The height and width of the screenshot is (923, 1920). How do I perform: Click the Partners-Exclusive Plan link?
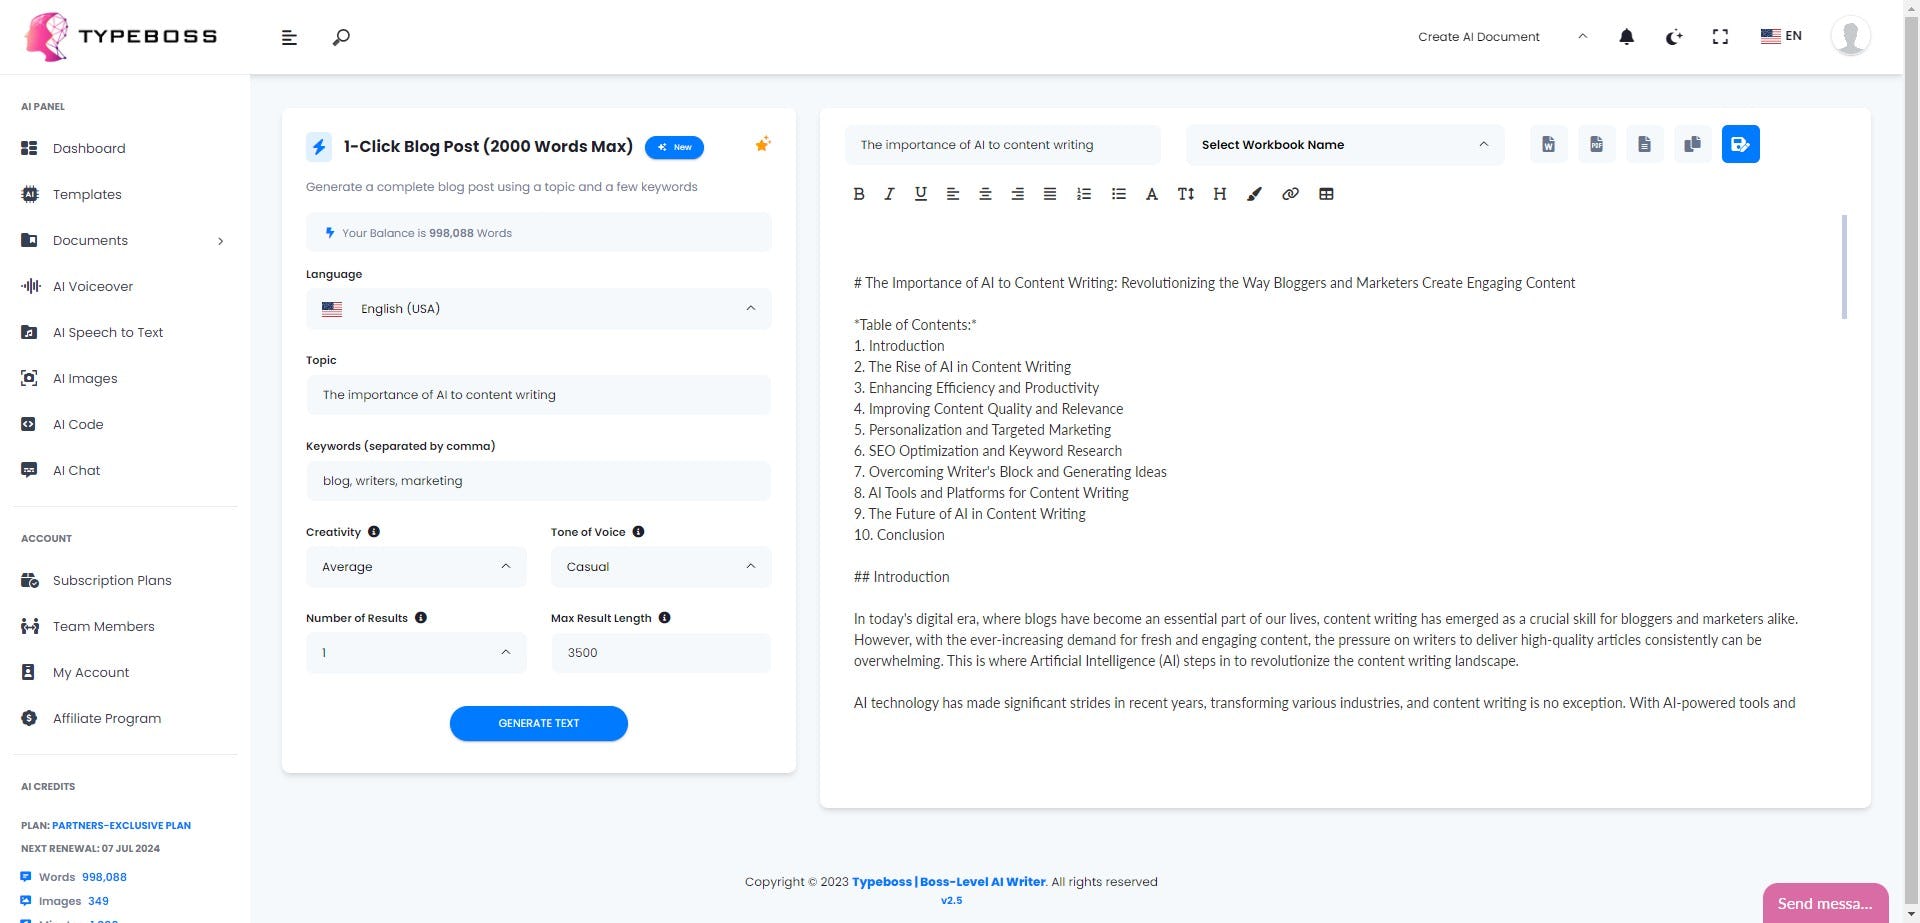pyautogui.click(x=121, y=825)
